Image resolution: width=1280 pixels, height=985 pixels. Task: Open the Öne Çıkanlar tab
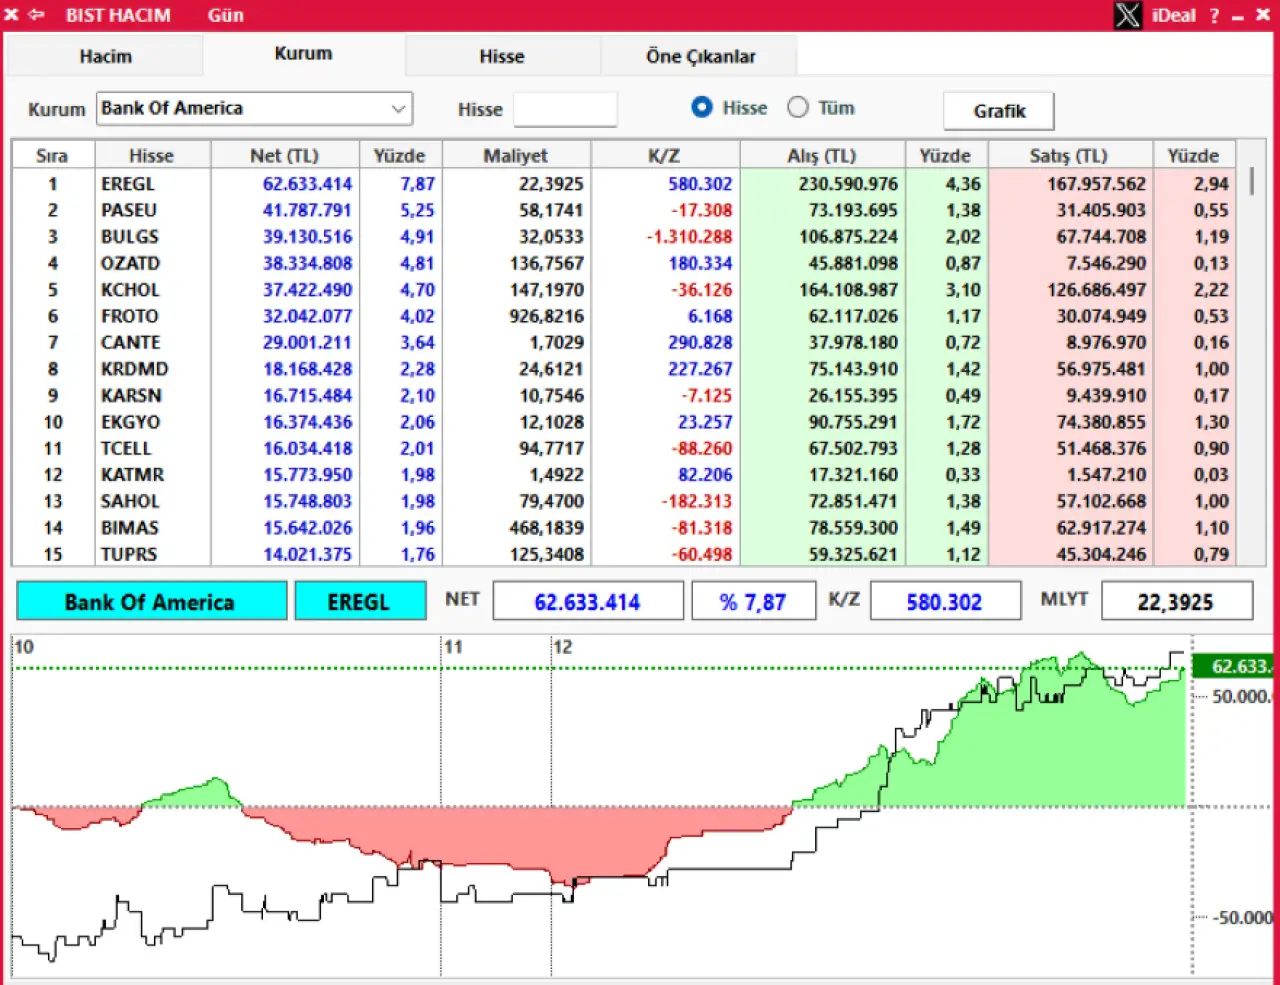point(700,56)
